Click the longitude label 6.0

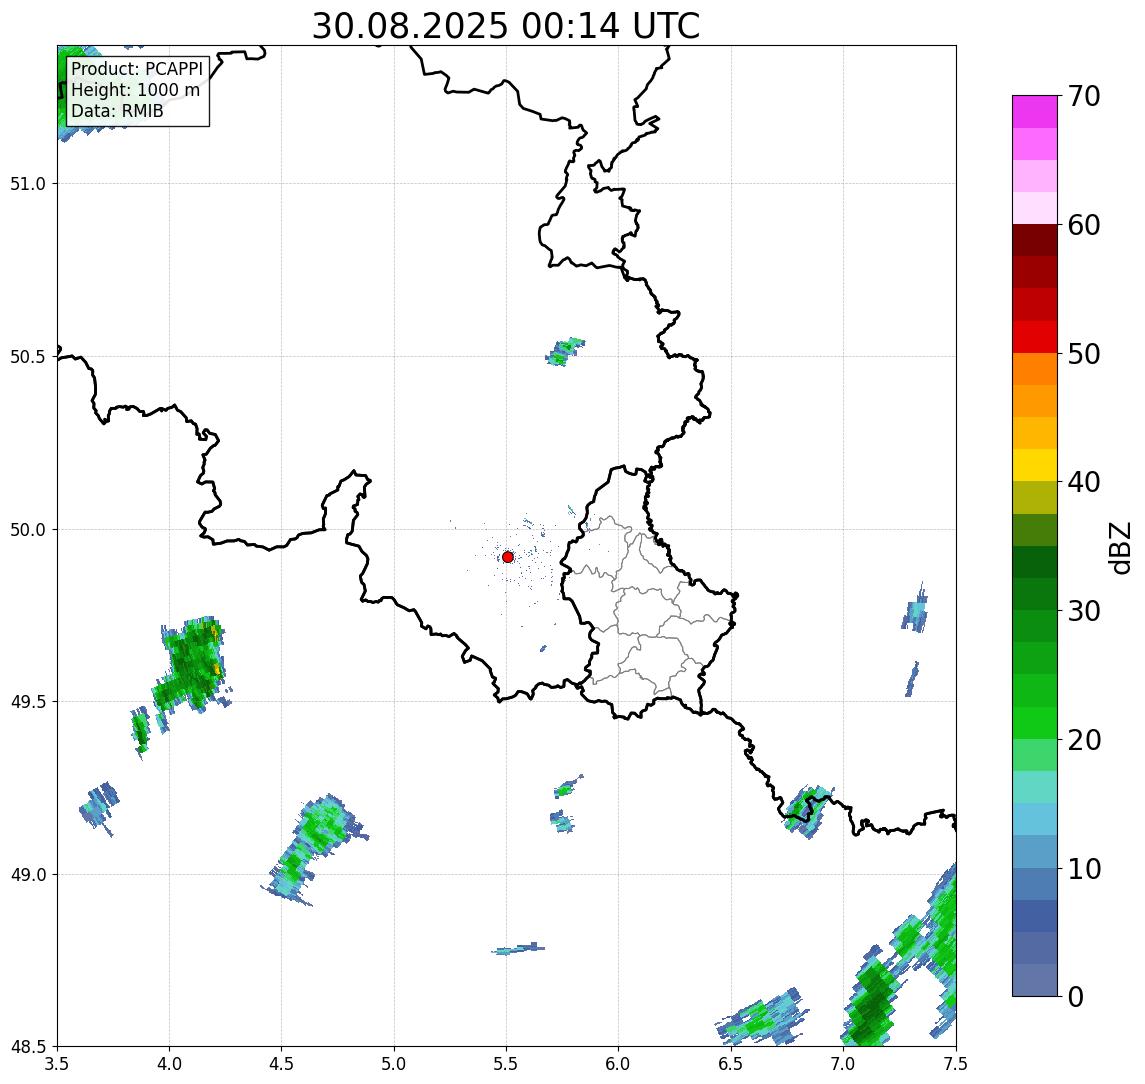click(x=619, y=1063)
